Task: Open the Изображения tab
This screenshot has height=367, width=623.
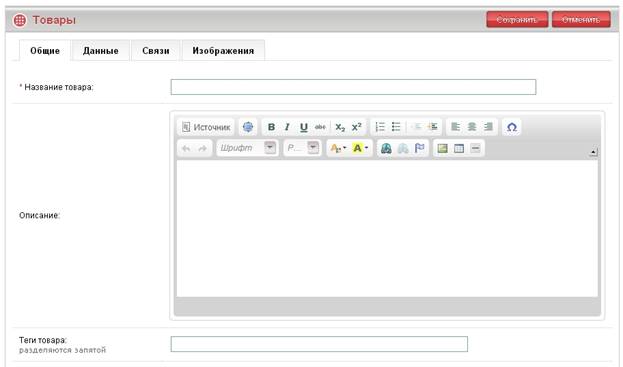Action: 223,50
